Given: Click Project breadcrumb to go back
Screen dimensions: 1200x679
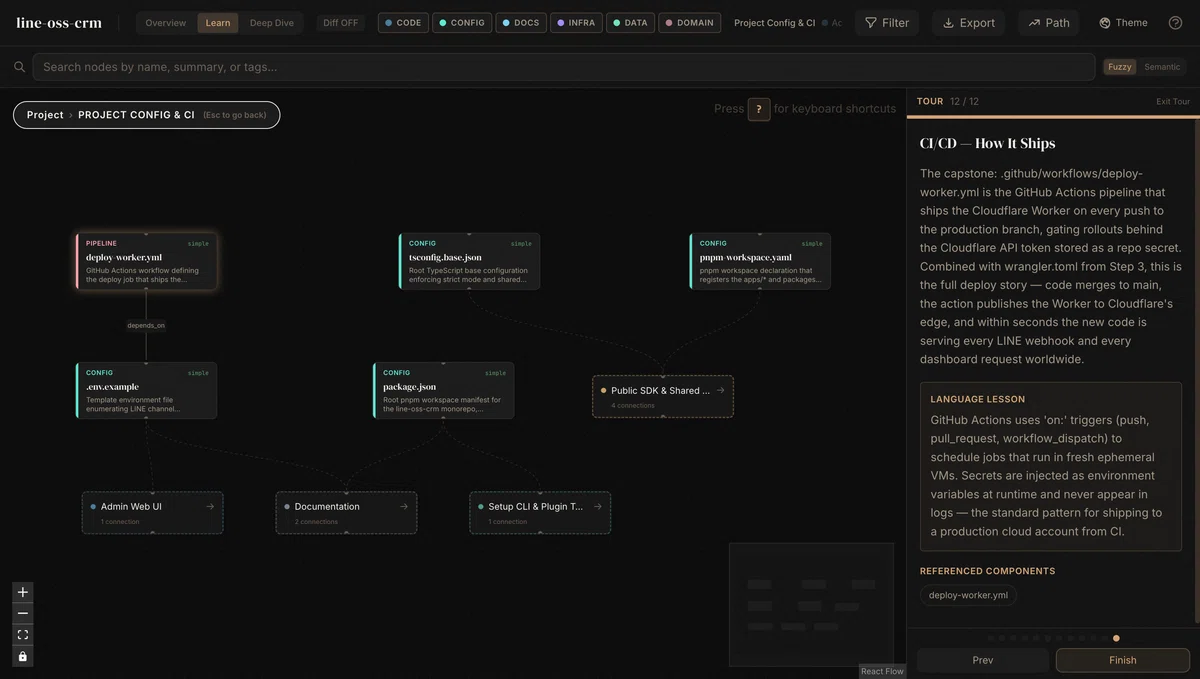Looking at the screenshot, I should tap(45, 115).
